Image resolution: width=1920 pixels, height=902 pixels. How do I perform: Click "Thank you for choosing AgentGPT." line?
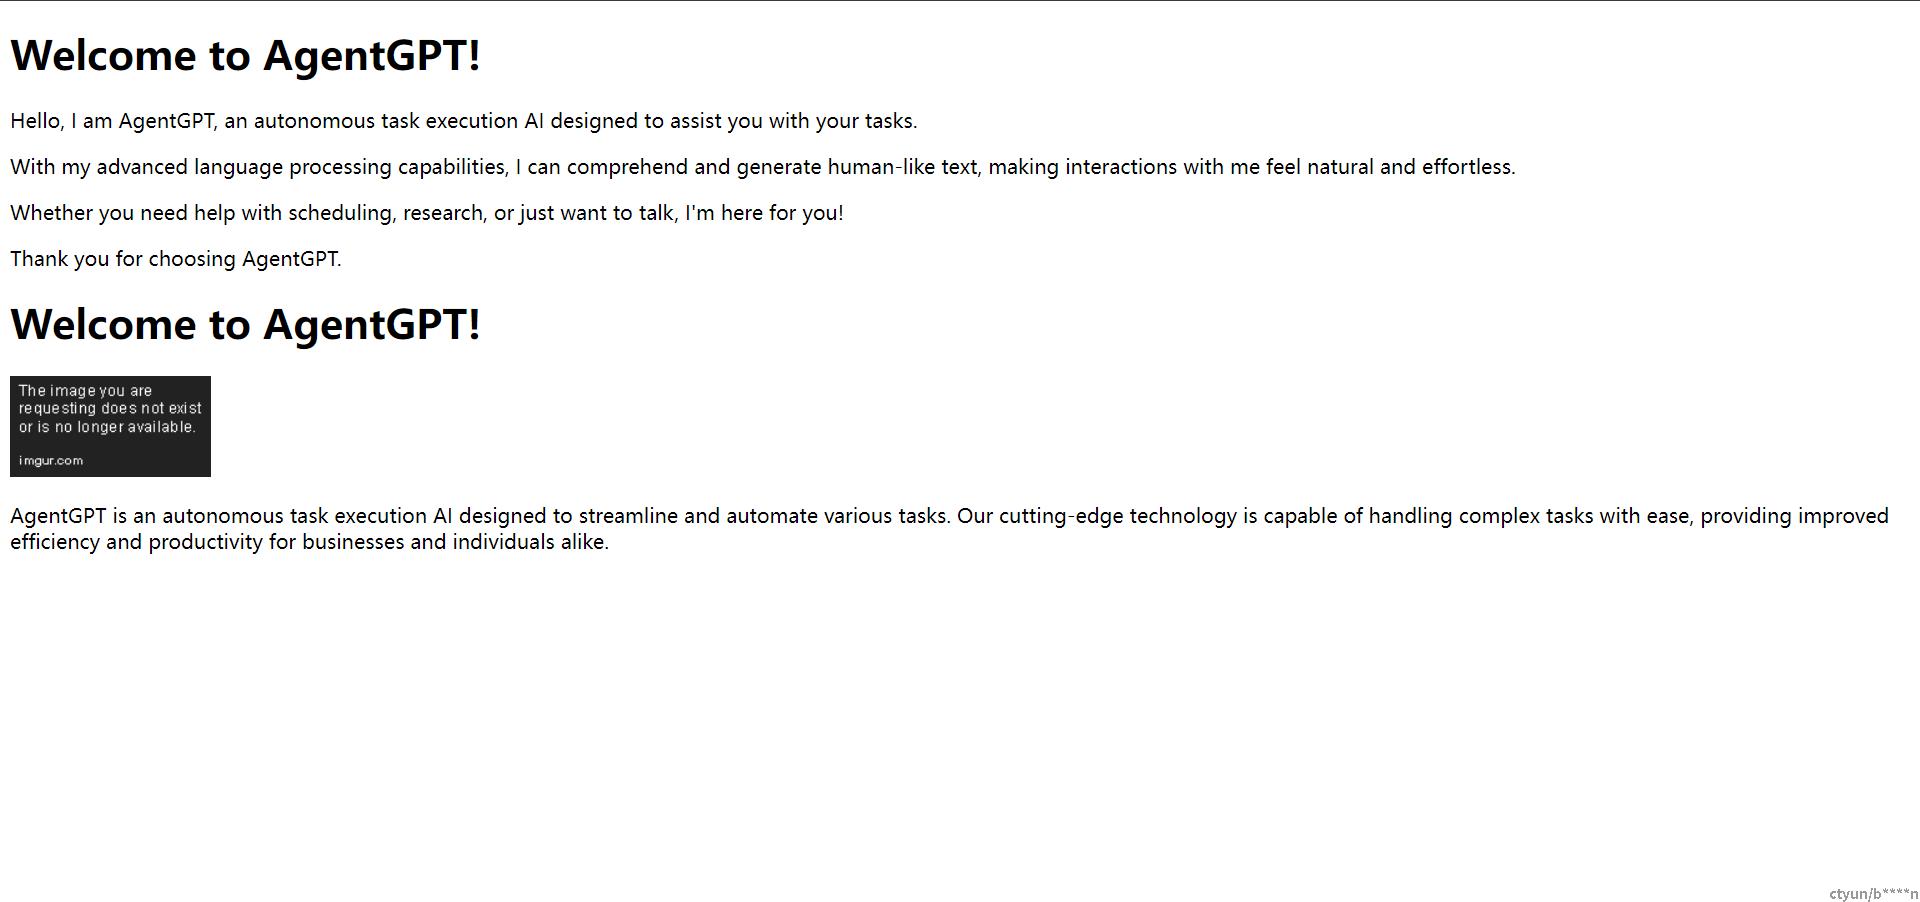coord(176,259)
